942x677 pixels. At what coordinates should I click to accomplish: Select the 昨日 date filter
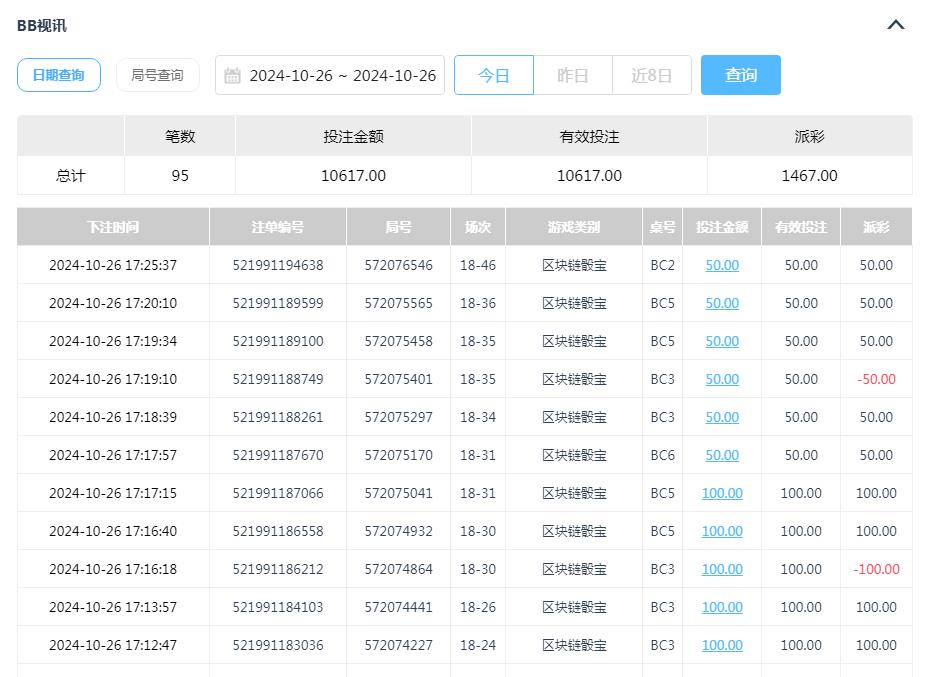(x=573, y=74)
